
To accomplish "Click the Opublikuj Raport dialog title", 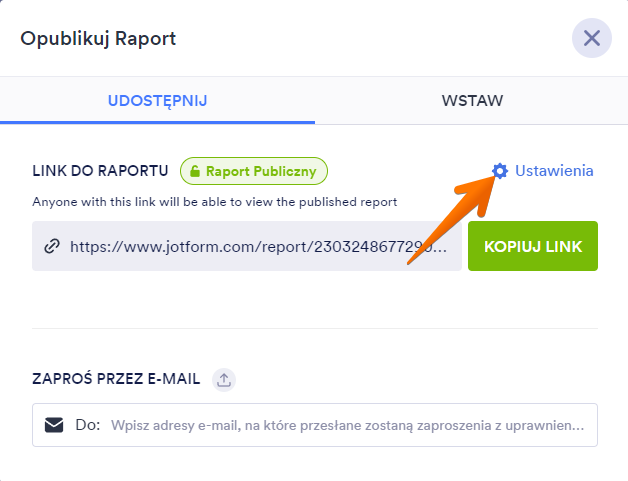I will tap(98, 39).
